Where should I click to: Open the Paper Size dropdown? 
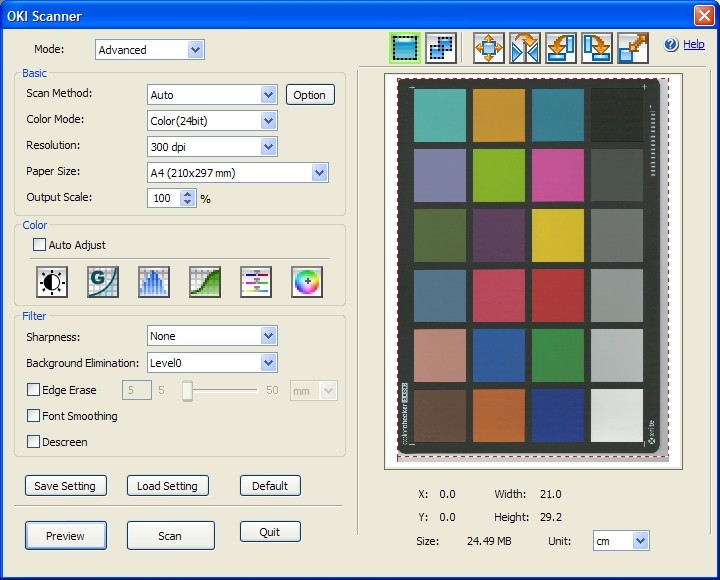(238, 173)
